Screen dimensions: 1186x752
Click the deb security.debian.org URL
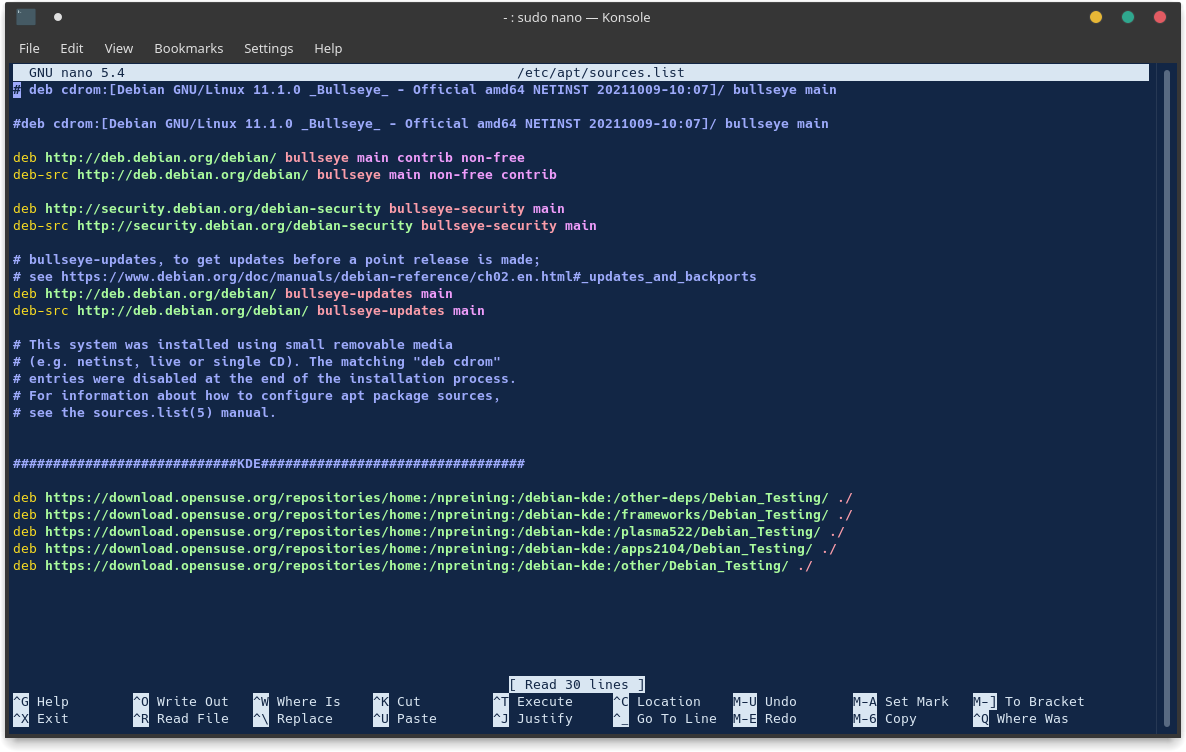[213, 209]
